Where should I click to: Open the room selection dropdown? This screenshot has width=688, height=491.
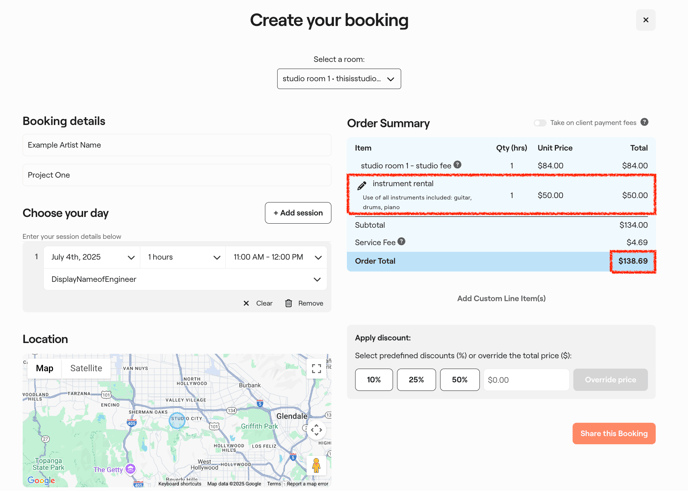coord(339,79)
